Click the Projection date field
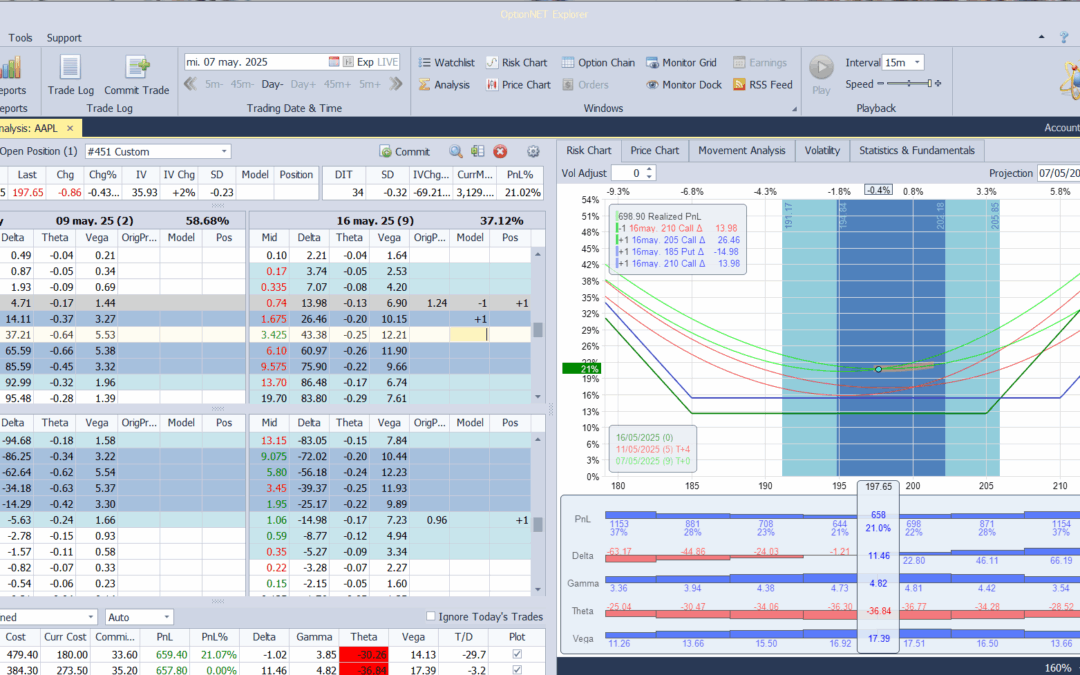The width and height of the screenshot is (1080, 675). click(1058, 174)
